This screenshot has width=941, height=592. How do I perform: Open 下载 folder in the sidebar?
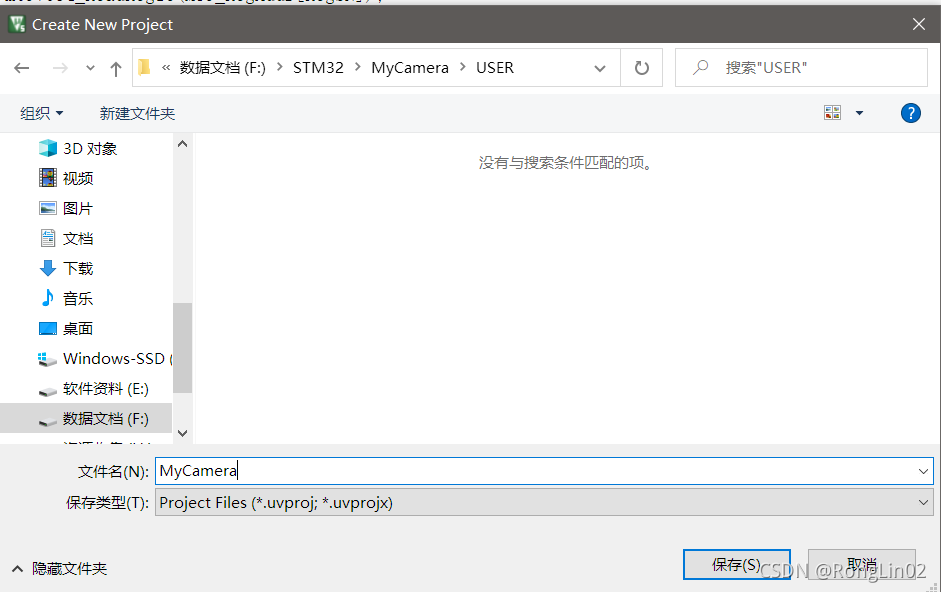tap(78, 268)
